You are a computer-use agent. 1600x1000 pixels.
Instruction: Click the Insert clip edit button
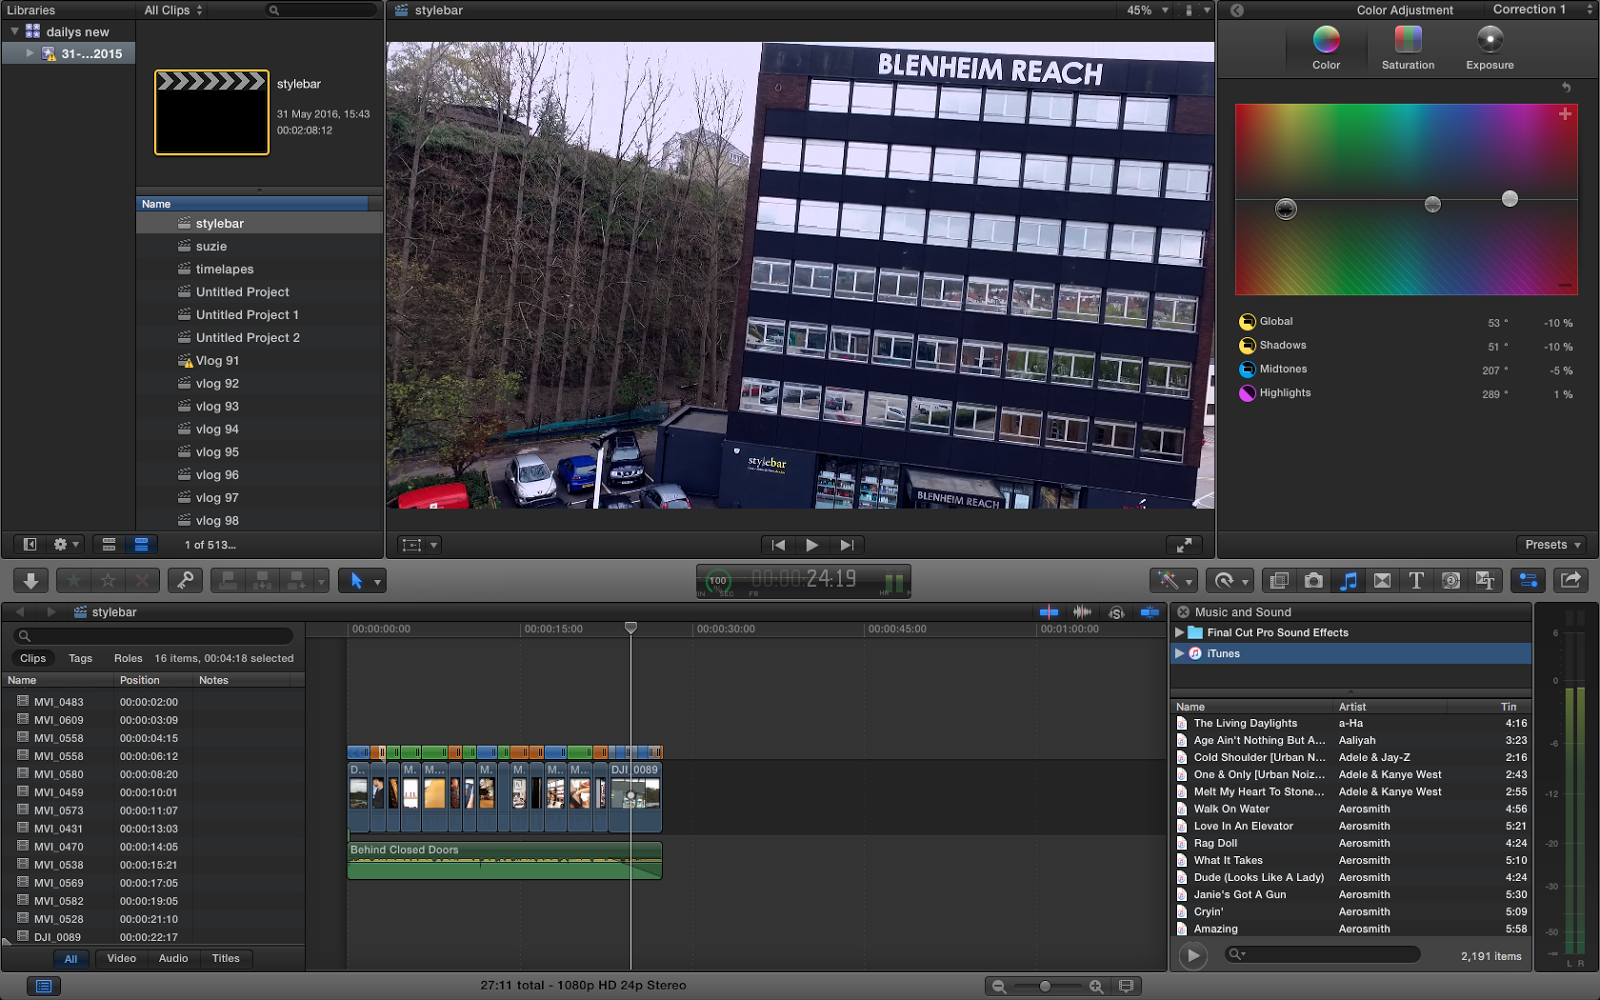262,581
